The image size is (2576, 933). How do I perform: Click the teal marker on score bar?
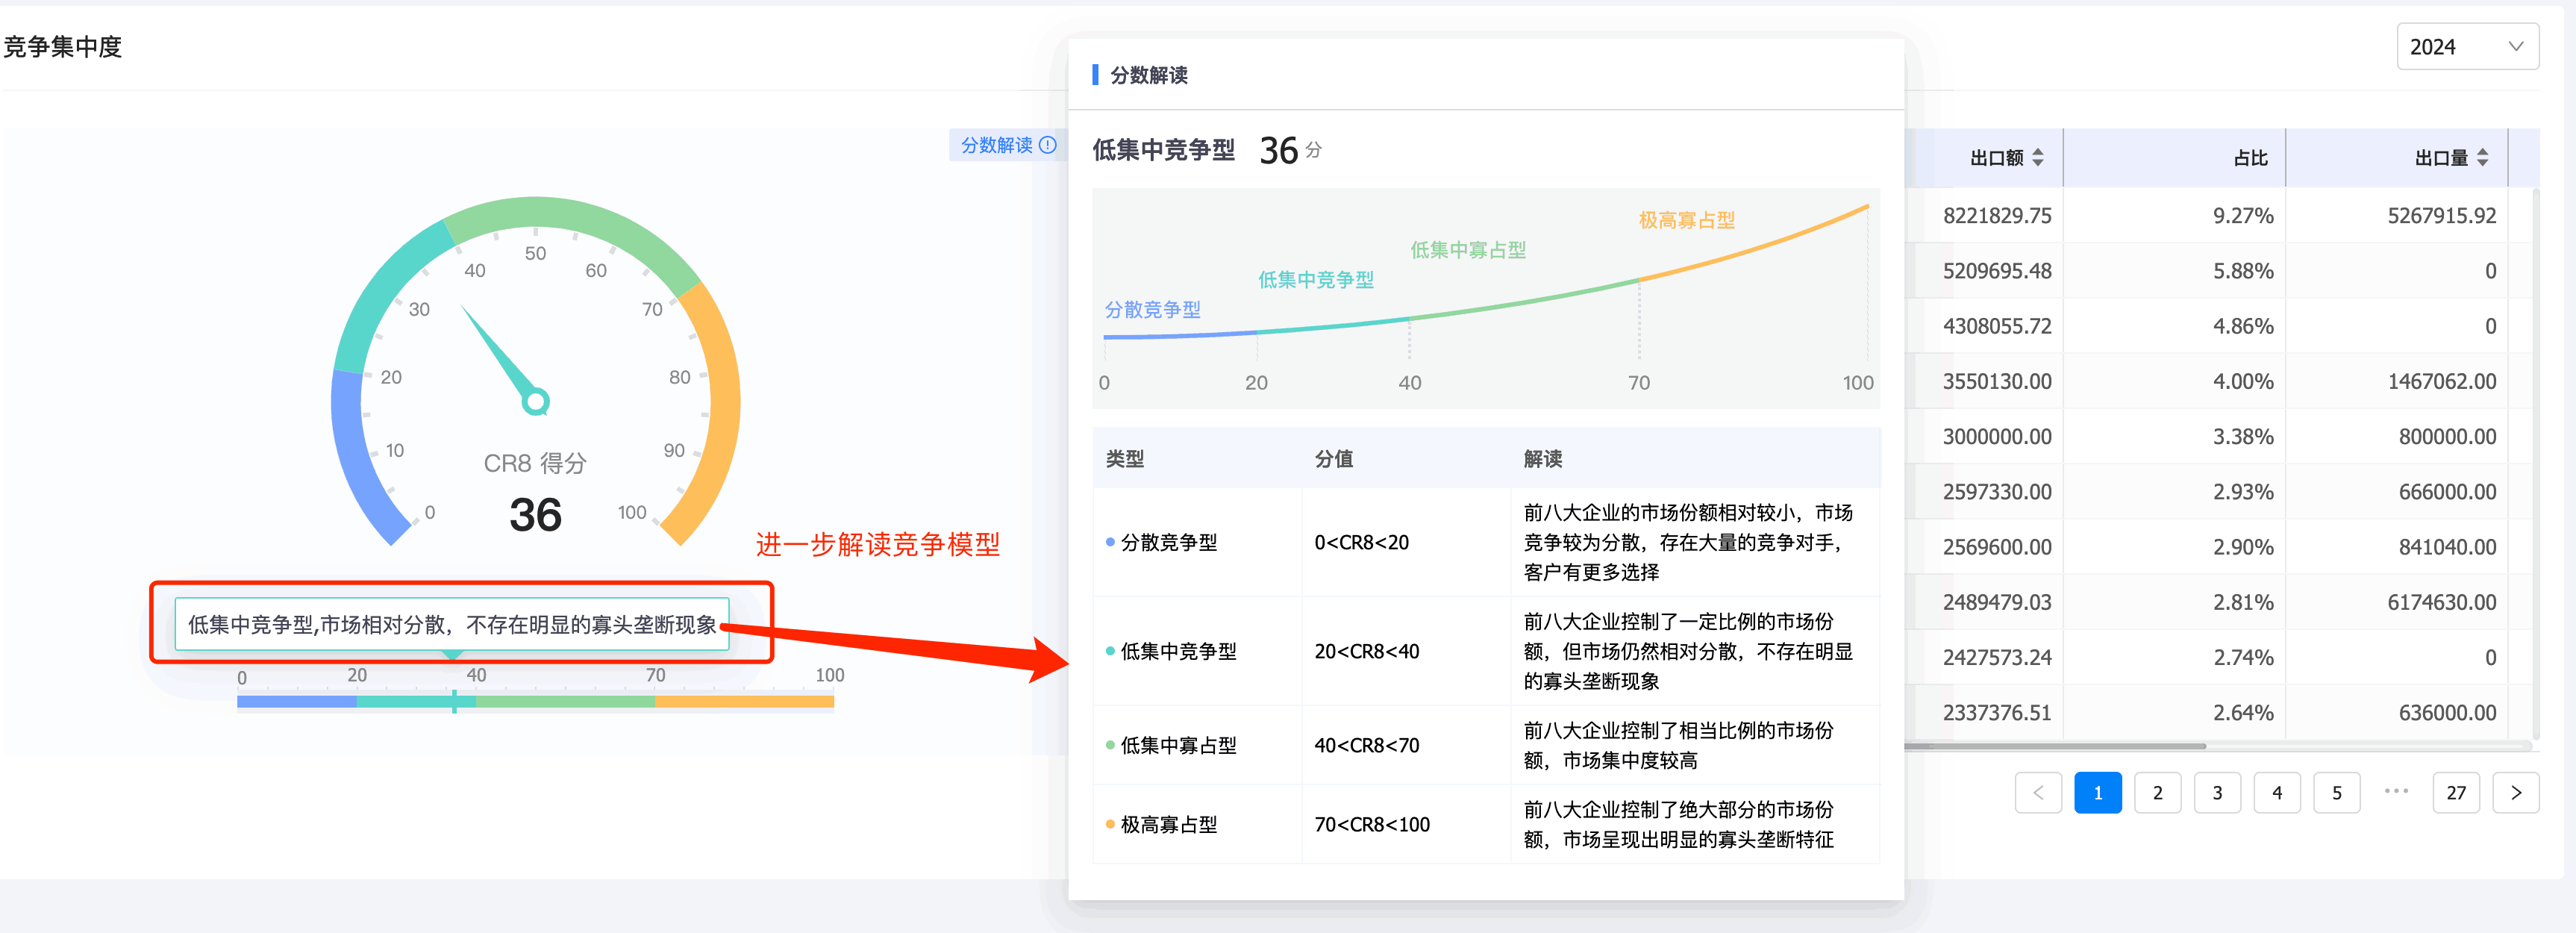[454, 701]
